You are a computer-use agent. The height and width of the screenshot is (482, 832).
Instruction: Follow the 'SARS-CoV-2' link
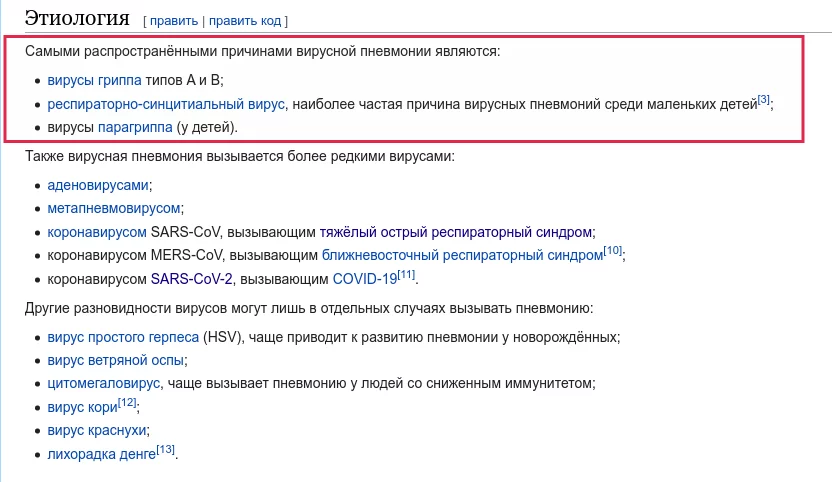coord(192,278)
